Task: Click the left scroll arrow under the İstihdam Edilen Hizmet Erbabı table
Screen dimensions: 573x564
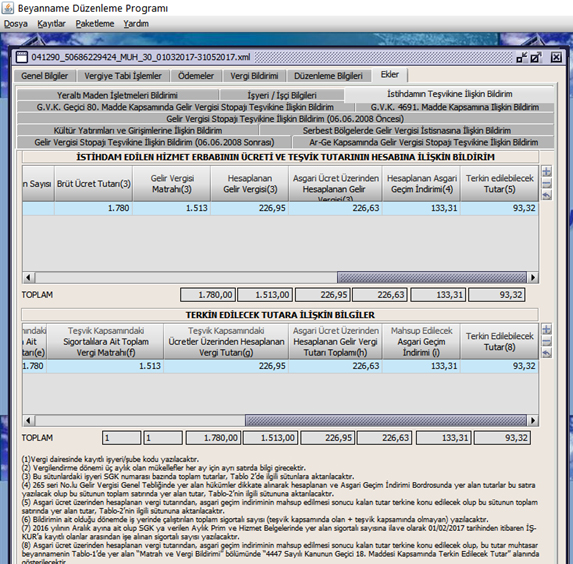Action: pyautogui.click(x=29, y=277)
